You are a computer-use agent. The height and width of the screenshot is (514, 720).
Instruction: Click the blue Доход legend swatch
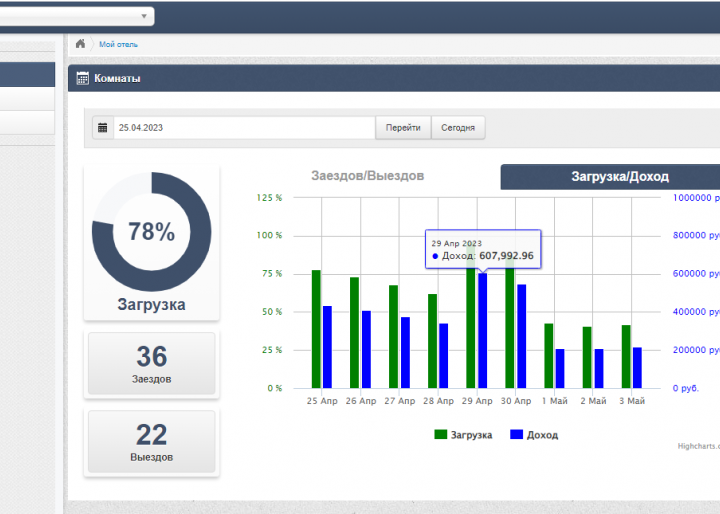coord(517,435)
